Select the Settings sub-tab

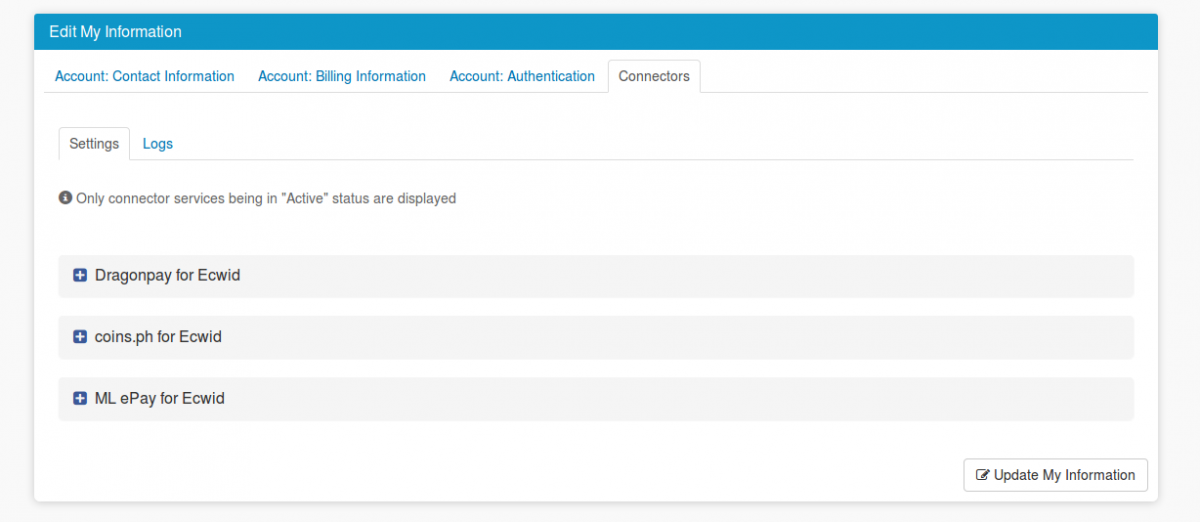pos(94,144)
